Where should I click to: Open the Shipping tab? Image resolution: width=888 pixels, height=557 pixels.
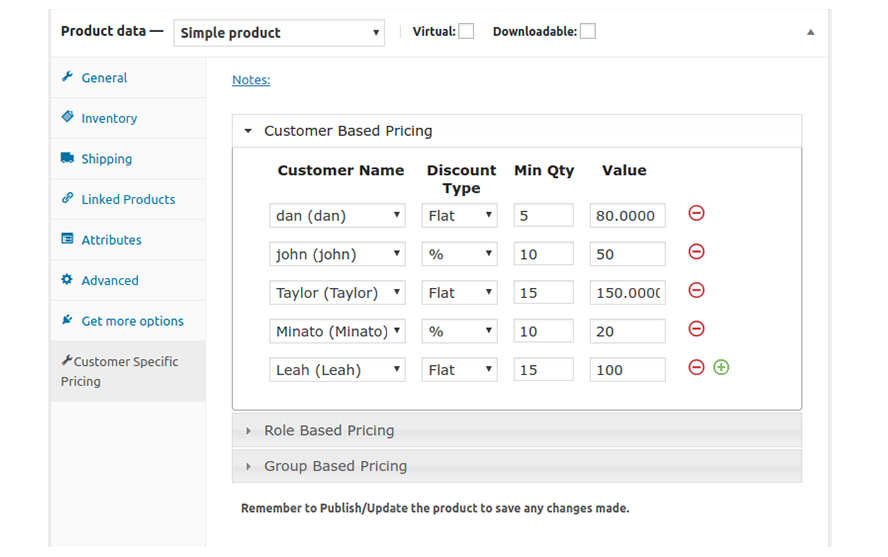tap(106, 159)
